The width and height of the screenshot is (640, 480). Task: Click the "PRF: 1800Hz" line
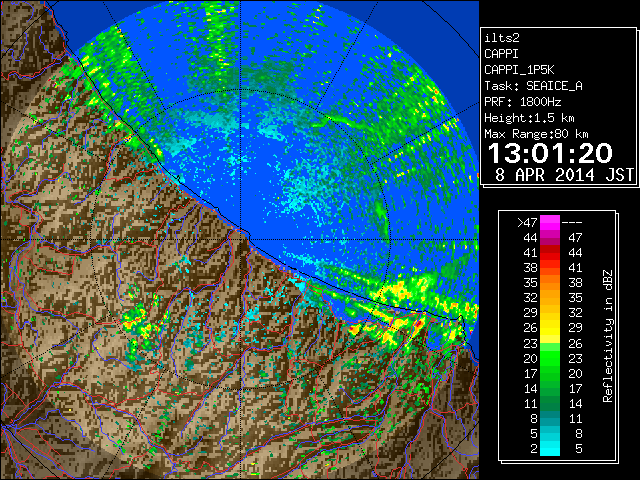tap(523, 102)
